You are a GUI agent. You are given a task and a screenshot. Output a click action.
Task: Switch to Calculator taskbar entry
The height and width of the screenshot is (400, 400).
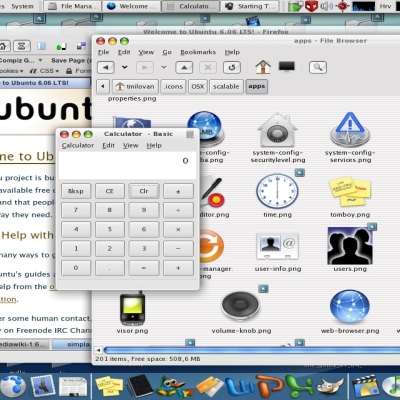pyautogui.click(x=191, y=6)
